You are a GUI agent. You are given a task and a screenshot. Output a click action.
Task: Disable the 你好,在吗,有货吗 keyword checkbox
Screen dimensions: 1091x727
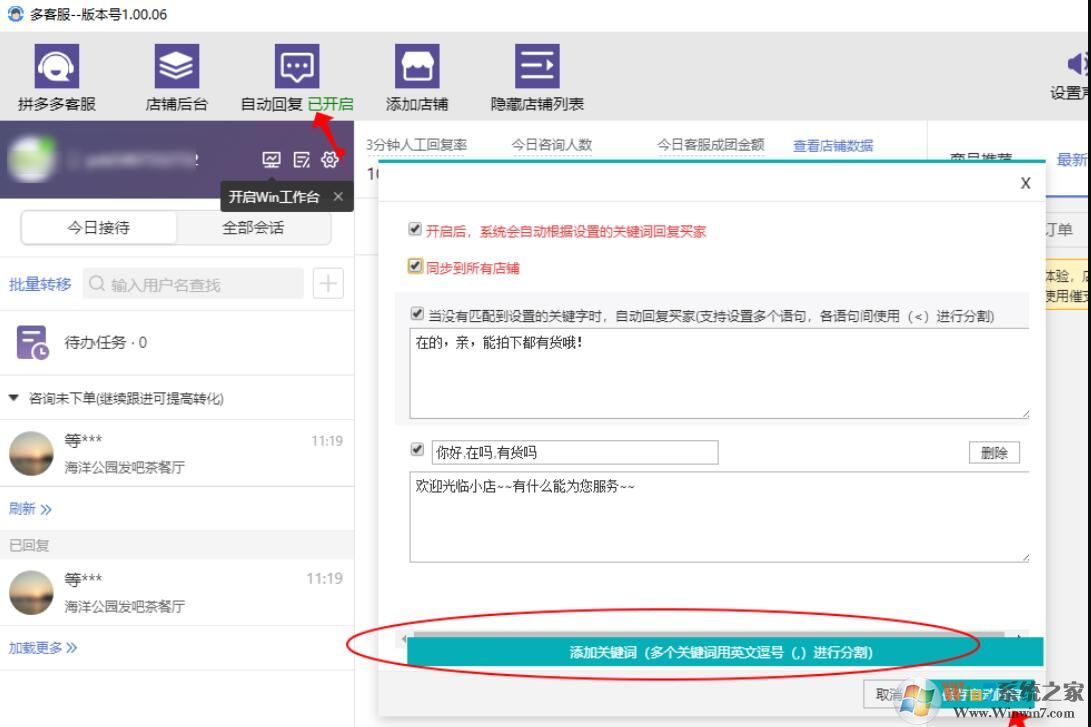(417, 450)
